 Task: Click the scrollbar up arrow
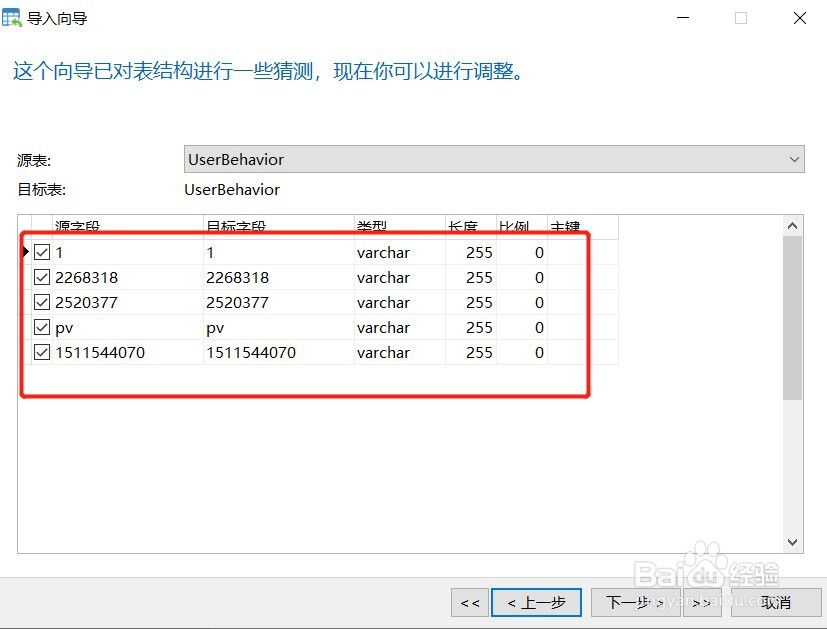pos(792,224)
